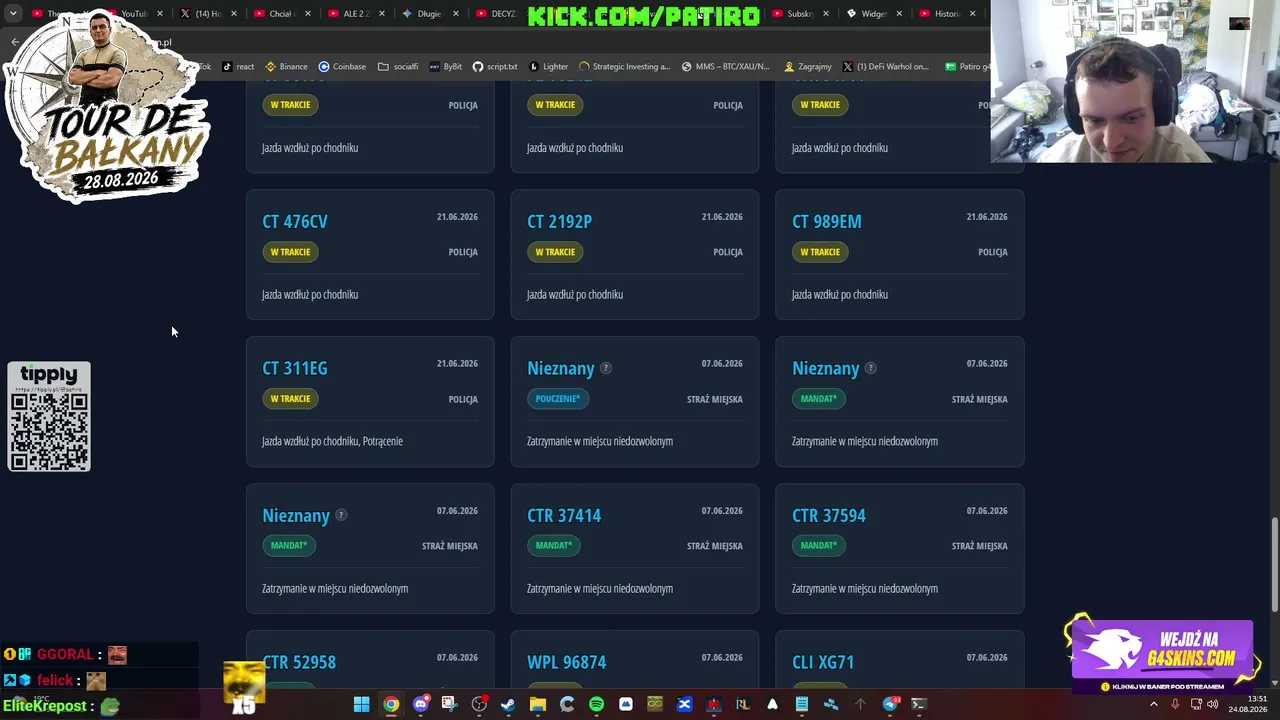1280x720 pixels.
Task: Close the Histori browser tab
Action: [972, 14]
